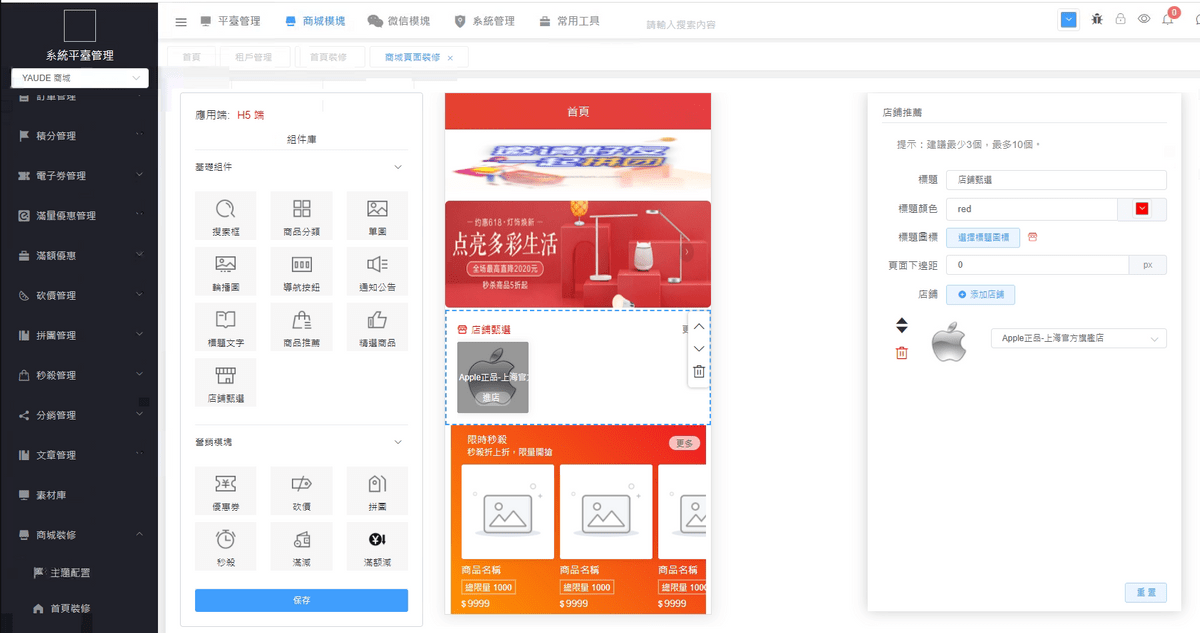This screenshot has height=633, width=1200.
Task: Click the lock screen icon in header
Action: (1120, 19)
